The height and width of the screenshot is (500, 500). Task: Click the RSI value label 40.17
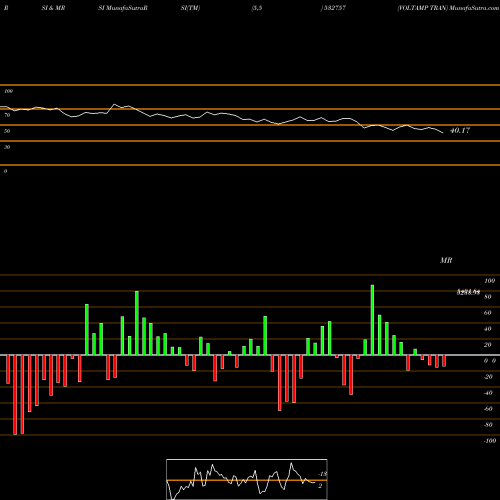(460, 130)
